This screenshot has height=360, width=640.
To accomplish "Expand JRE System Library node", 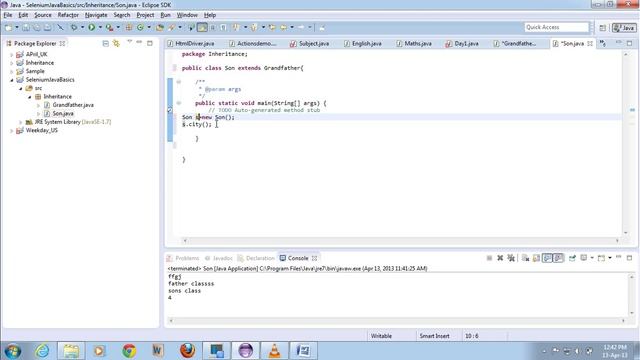I will [x=20, y=122].
